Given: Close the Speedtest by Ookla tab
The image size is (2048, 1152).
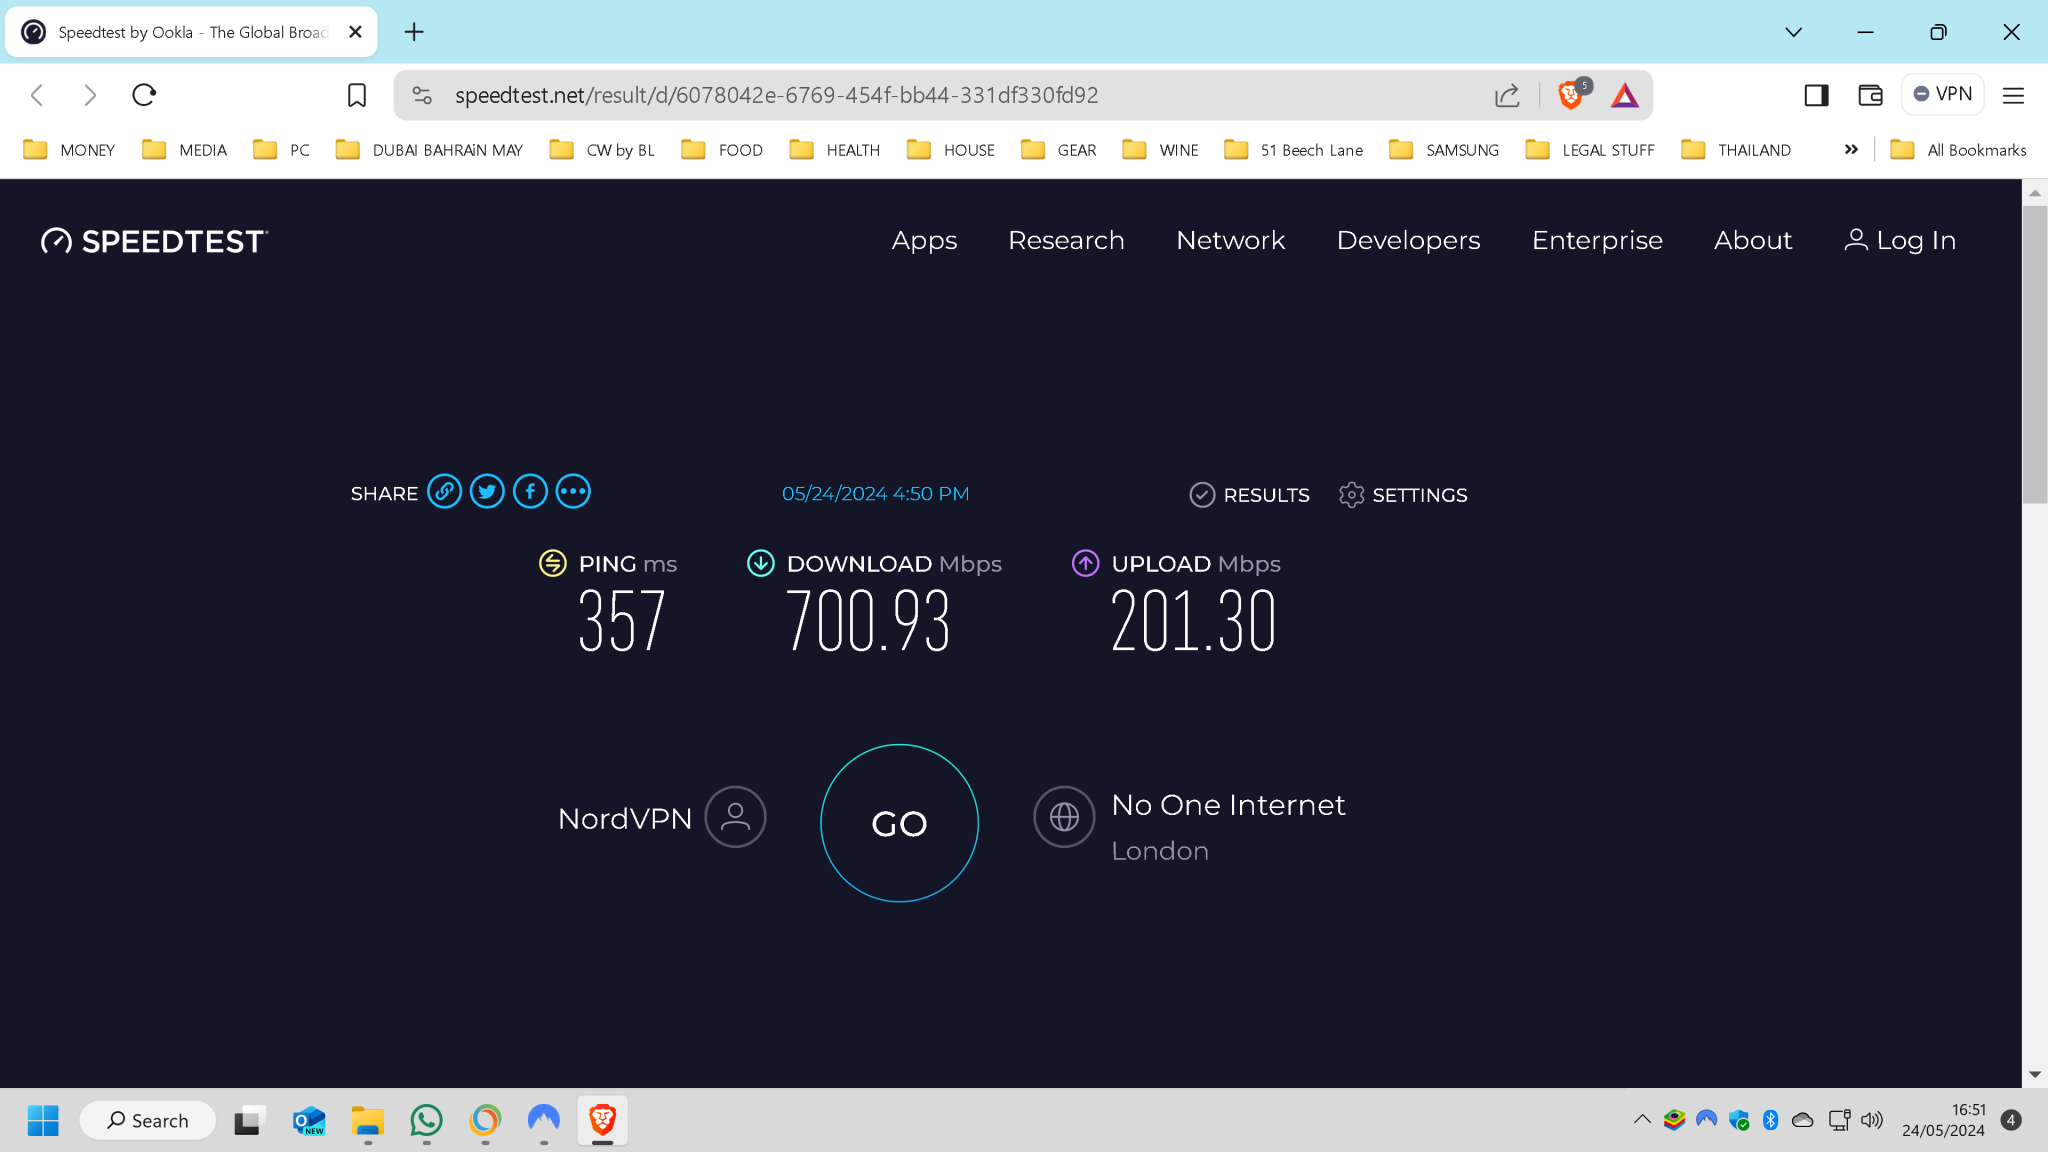Looking at the screenshot, I should click(x=355, y=32).
